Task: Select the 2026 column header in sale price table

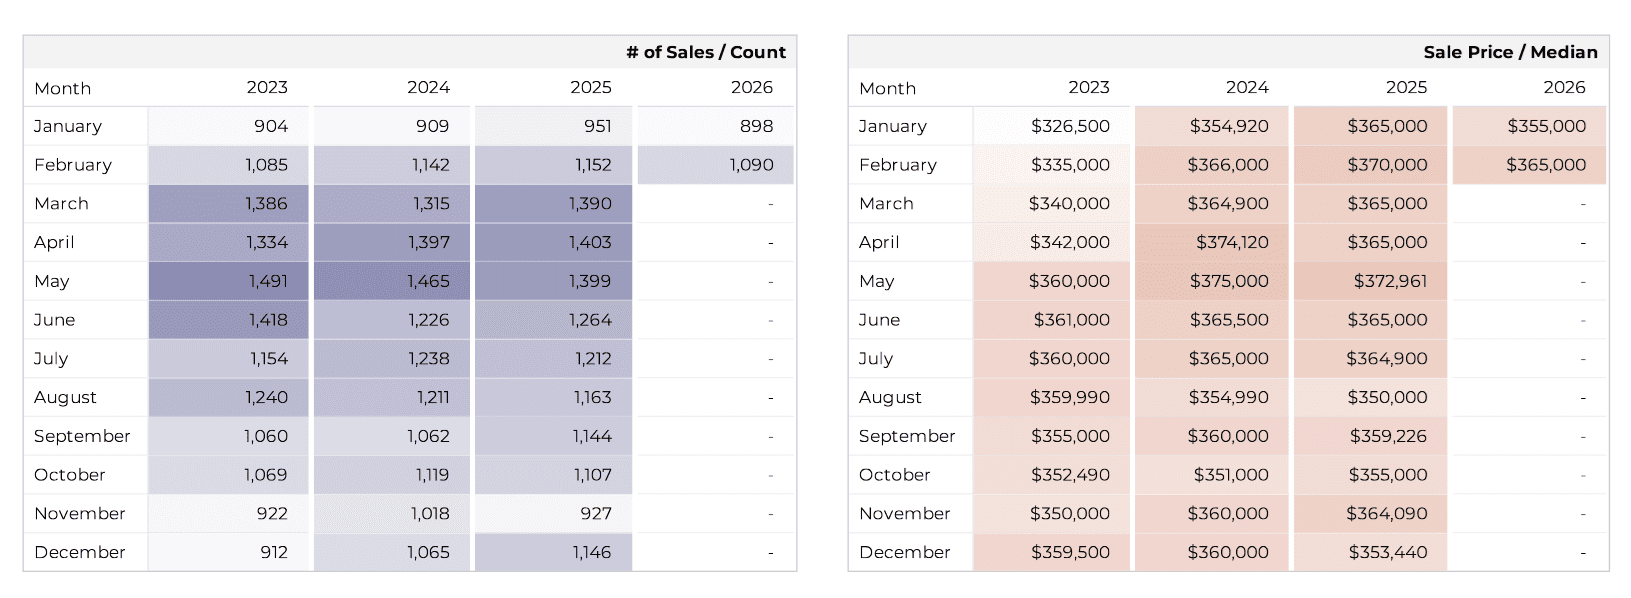Action: [x=1564, y=88]
